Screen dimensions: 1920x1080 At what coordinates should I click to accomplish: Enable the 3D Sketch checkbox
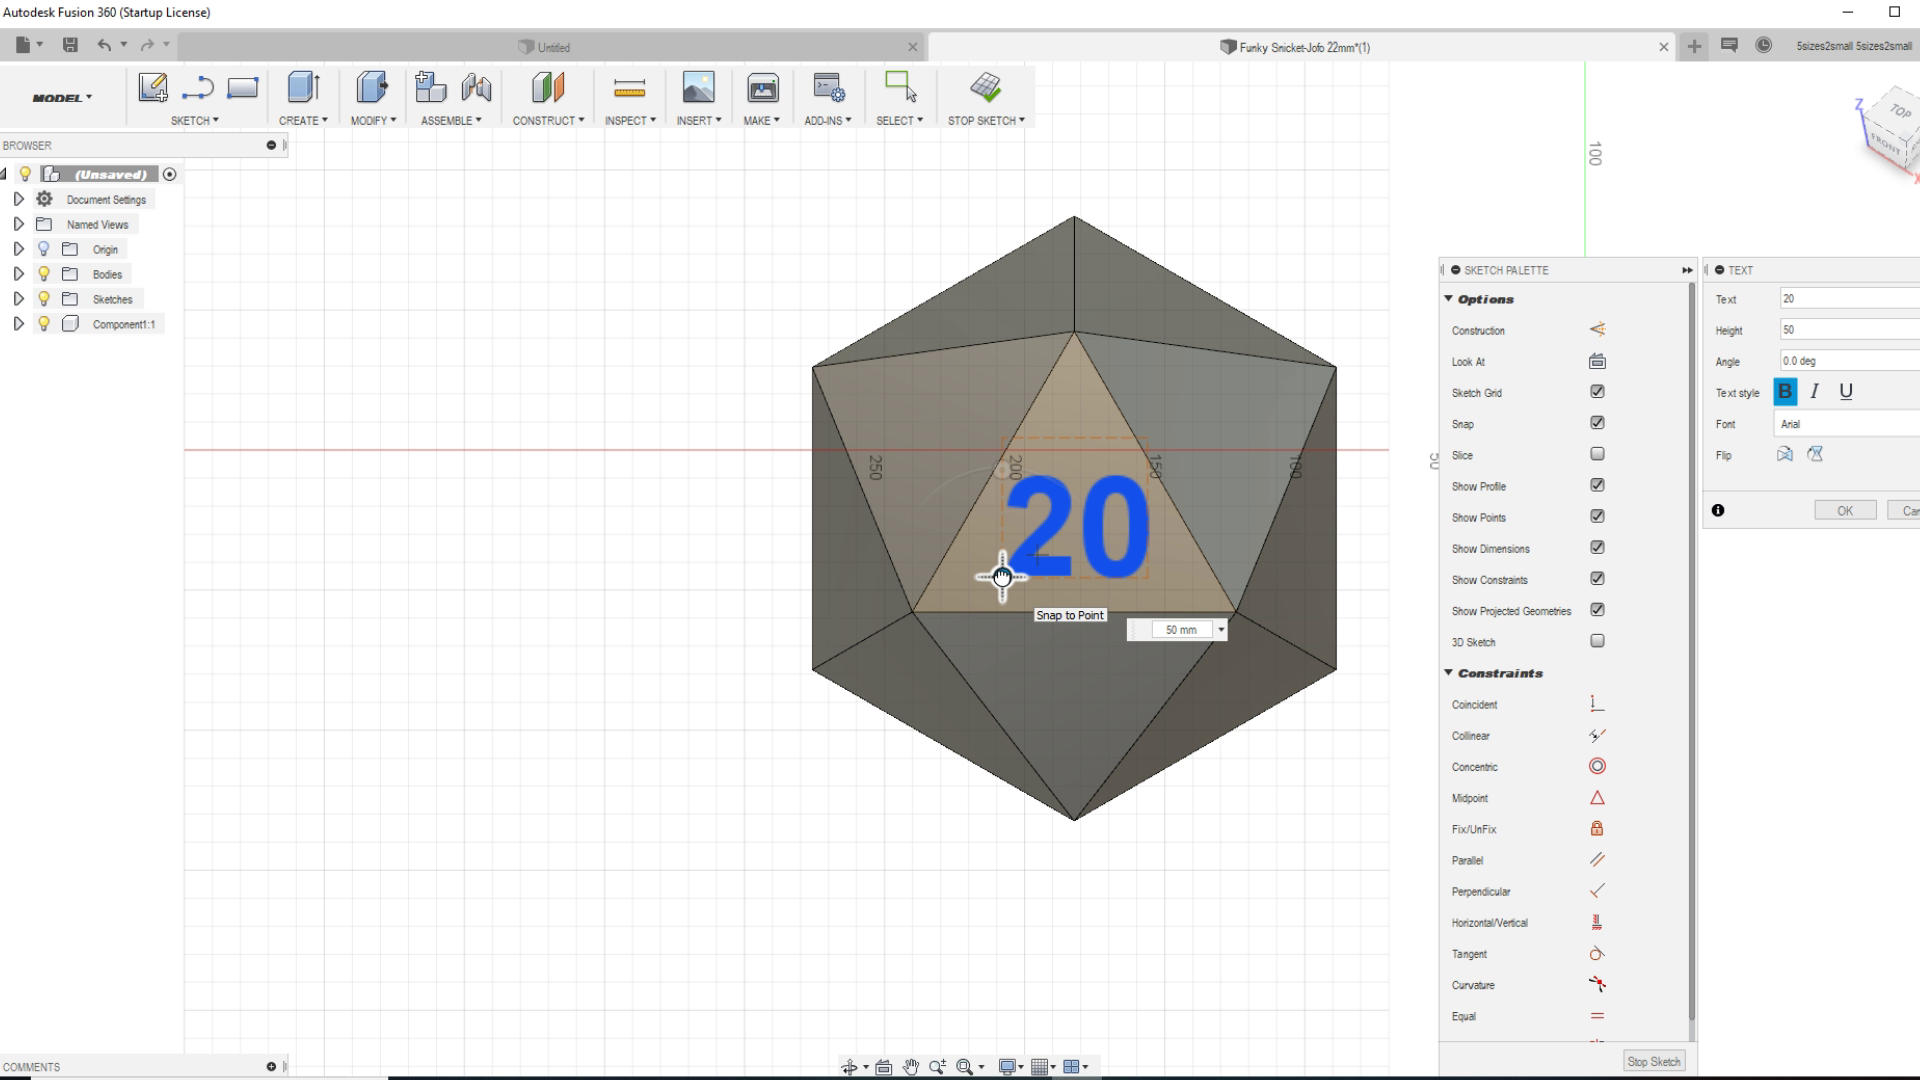tap(1597, 641)
